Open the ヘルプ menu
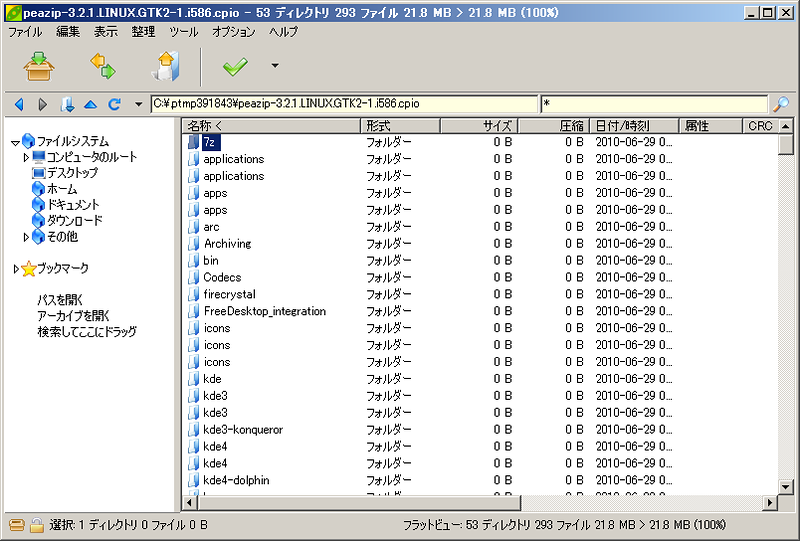The width and height of the screenshot is (800, 541). (x=284, y=32)
